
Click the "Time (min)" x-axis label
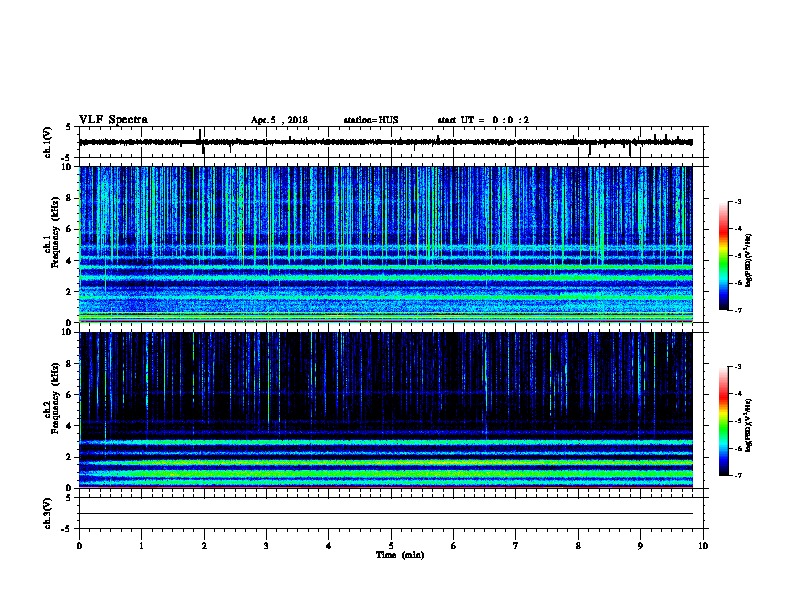tap(400, 555)
